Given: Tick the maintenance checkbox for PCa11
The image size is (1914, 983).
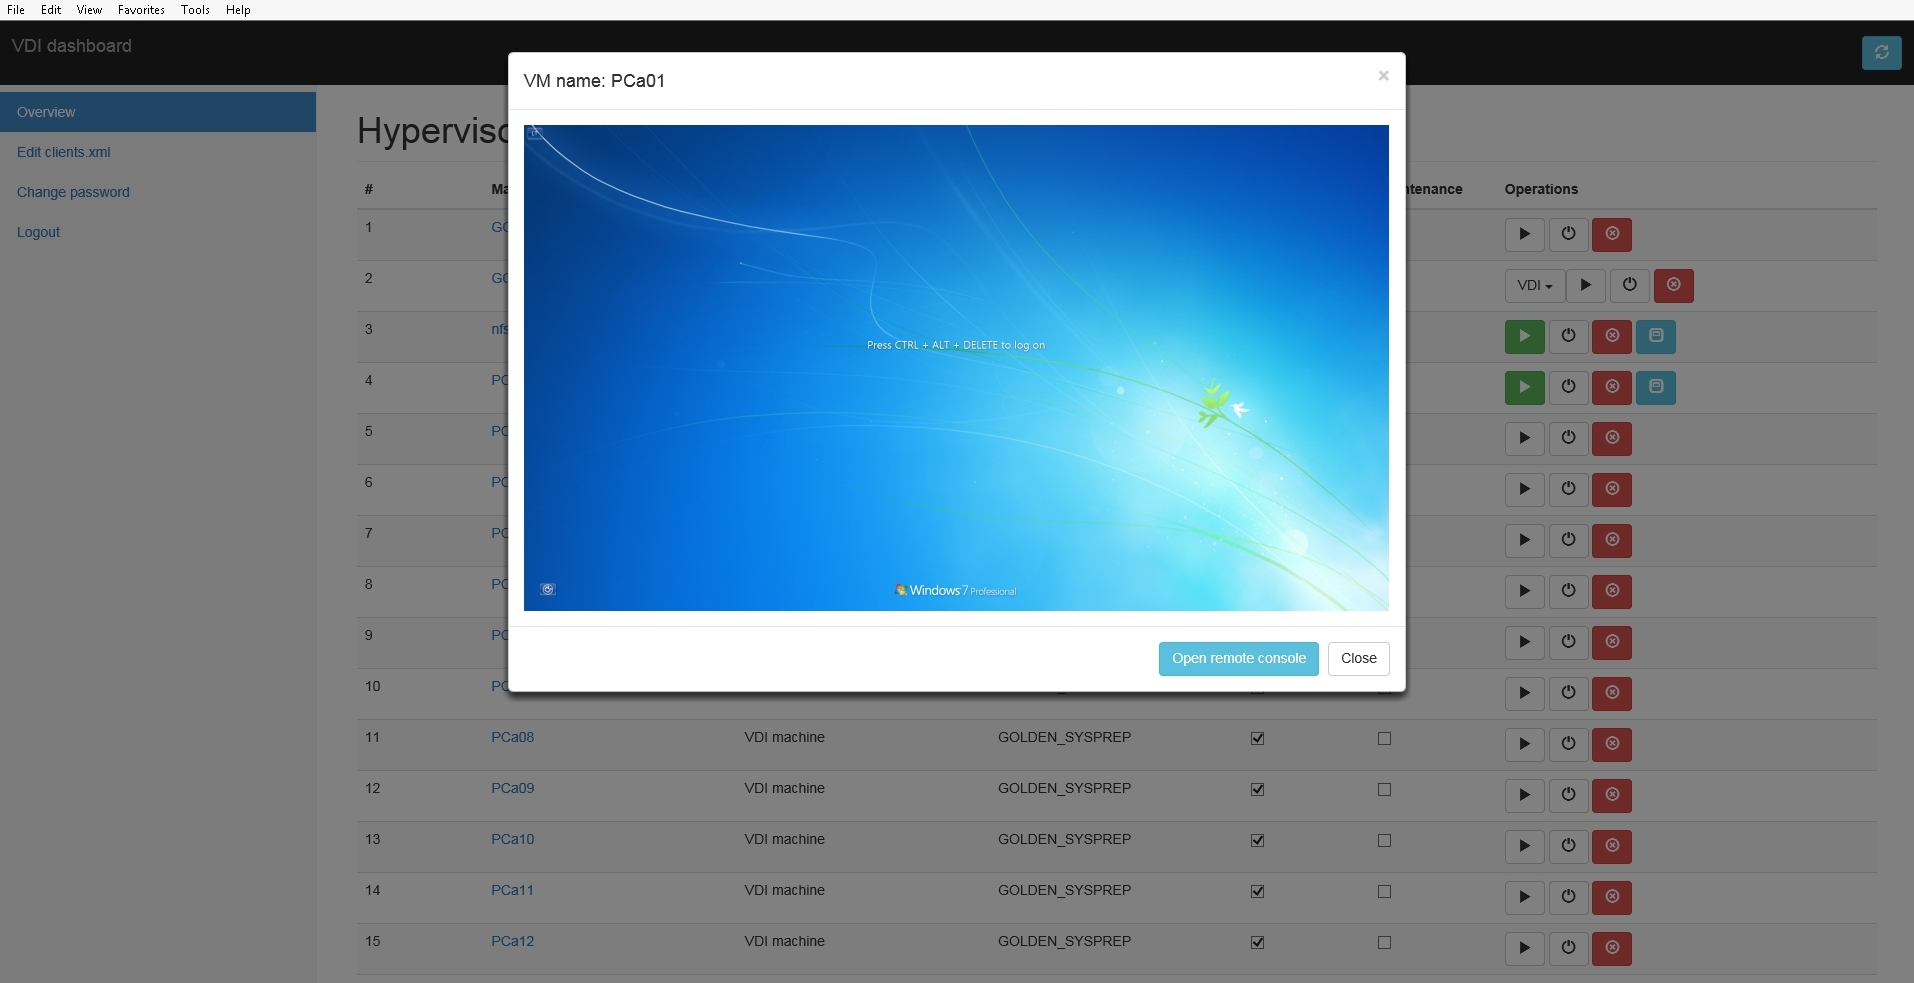Looking at the screenshot, I should (x=1384, y=892).
